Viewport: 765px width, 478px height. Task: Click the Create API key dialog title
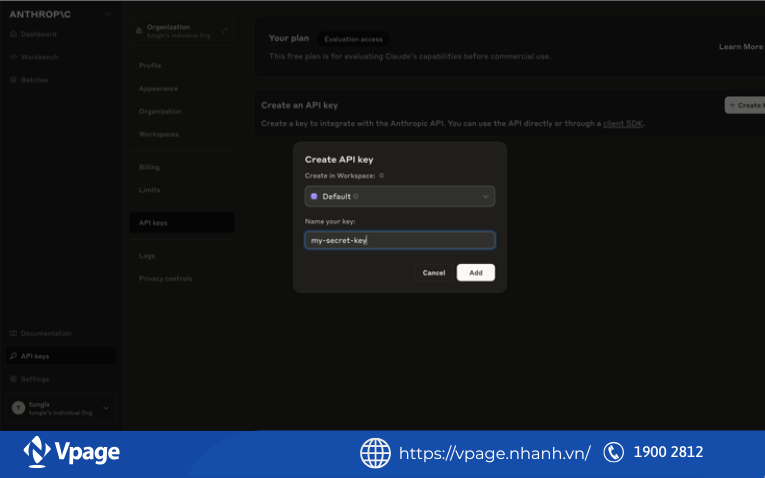pos(339,160)
